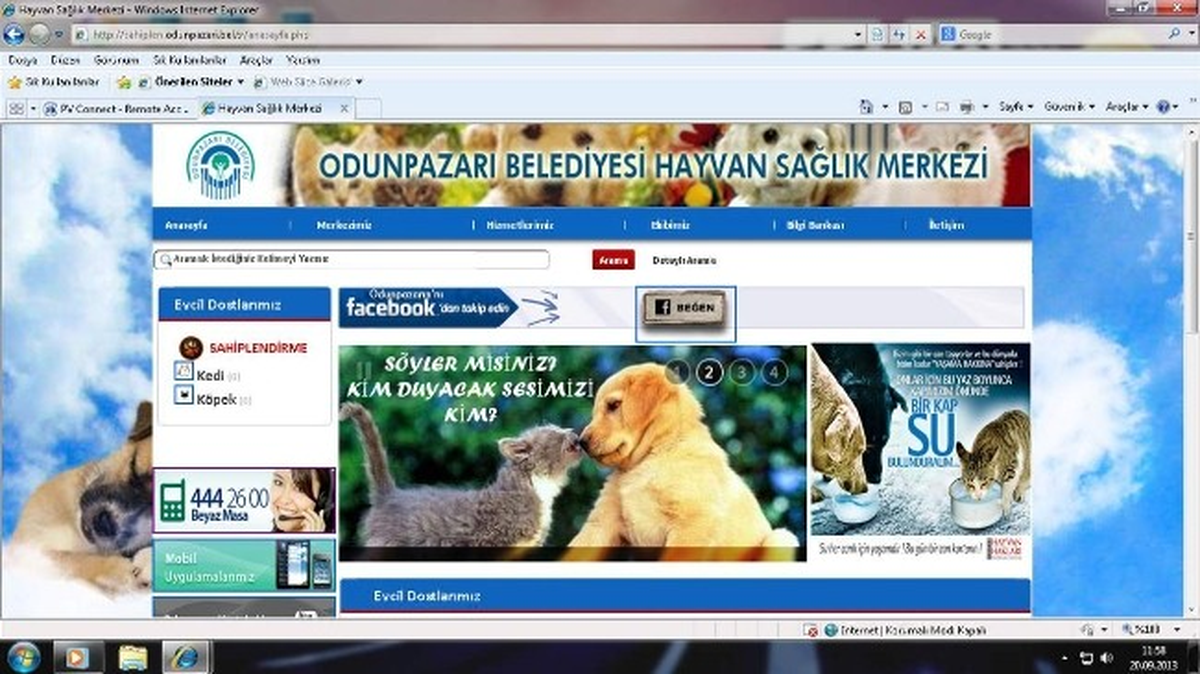
Task: Open the Hizmetlerimiz navigation link
Action: 519,226
